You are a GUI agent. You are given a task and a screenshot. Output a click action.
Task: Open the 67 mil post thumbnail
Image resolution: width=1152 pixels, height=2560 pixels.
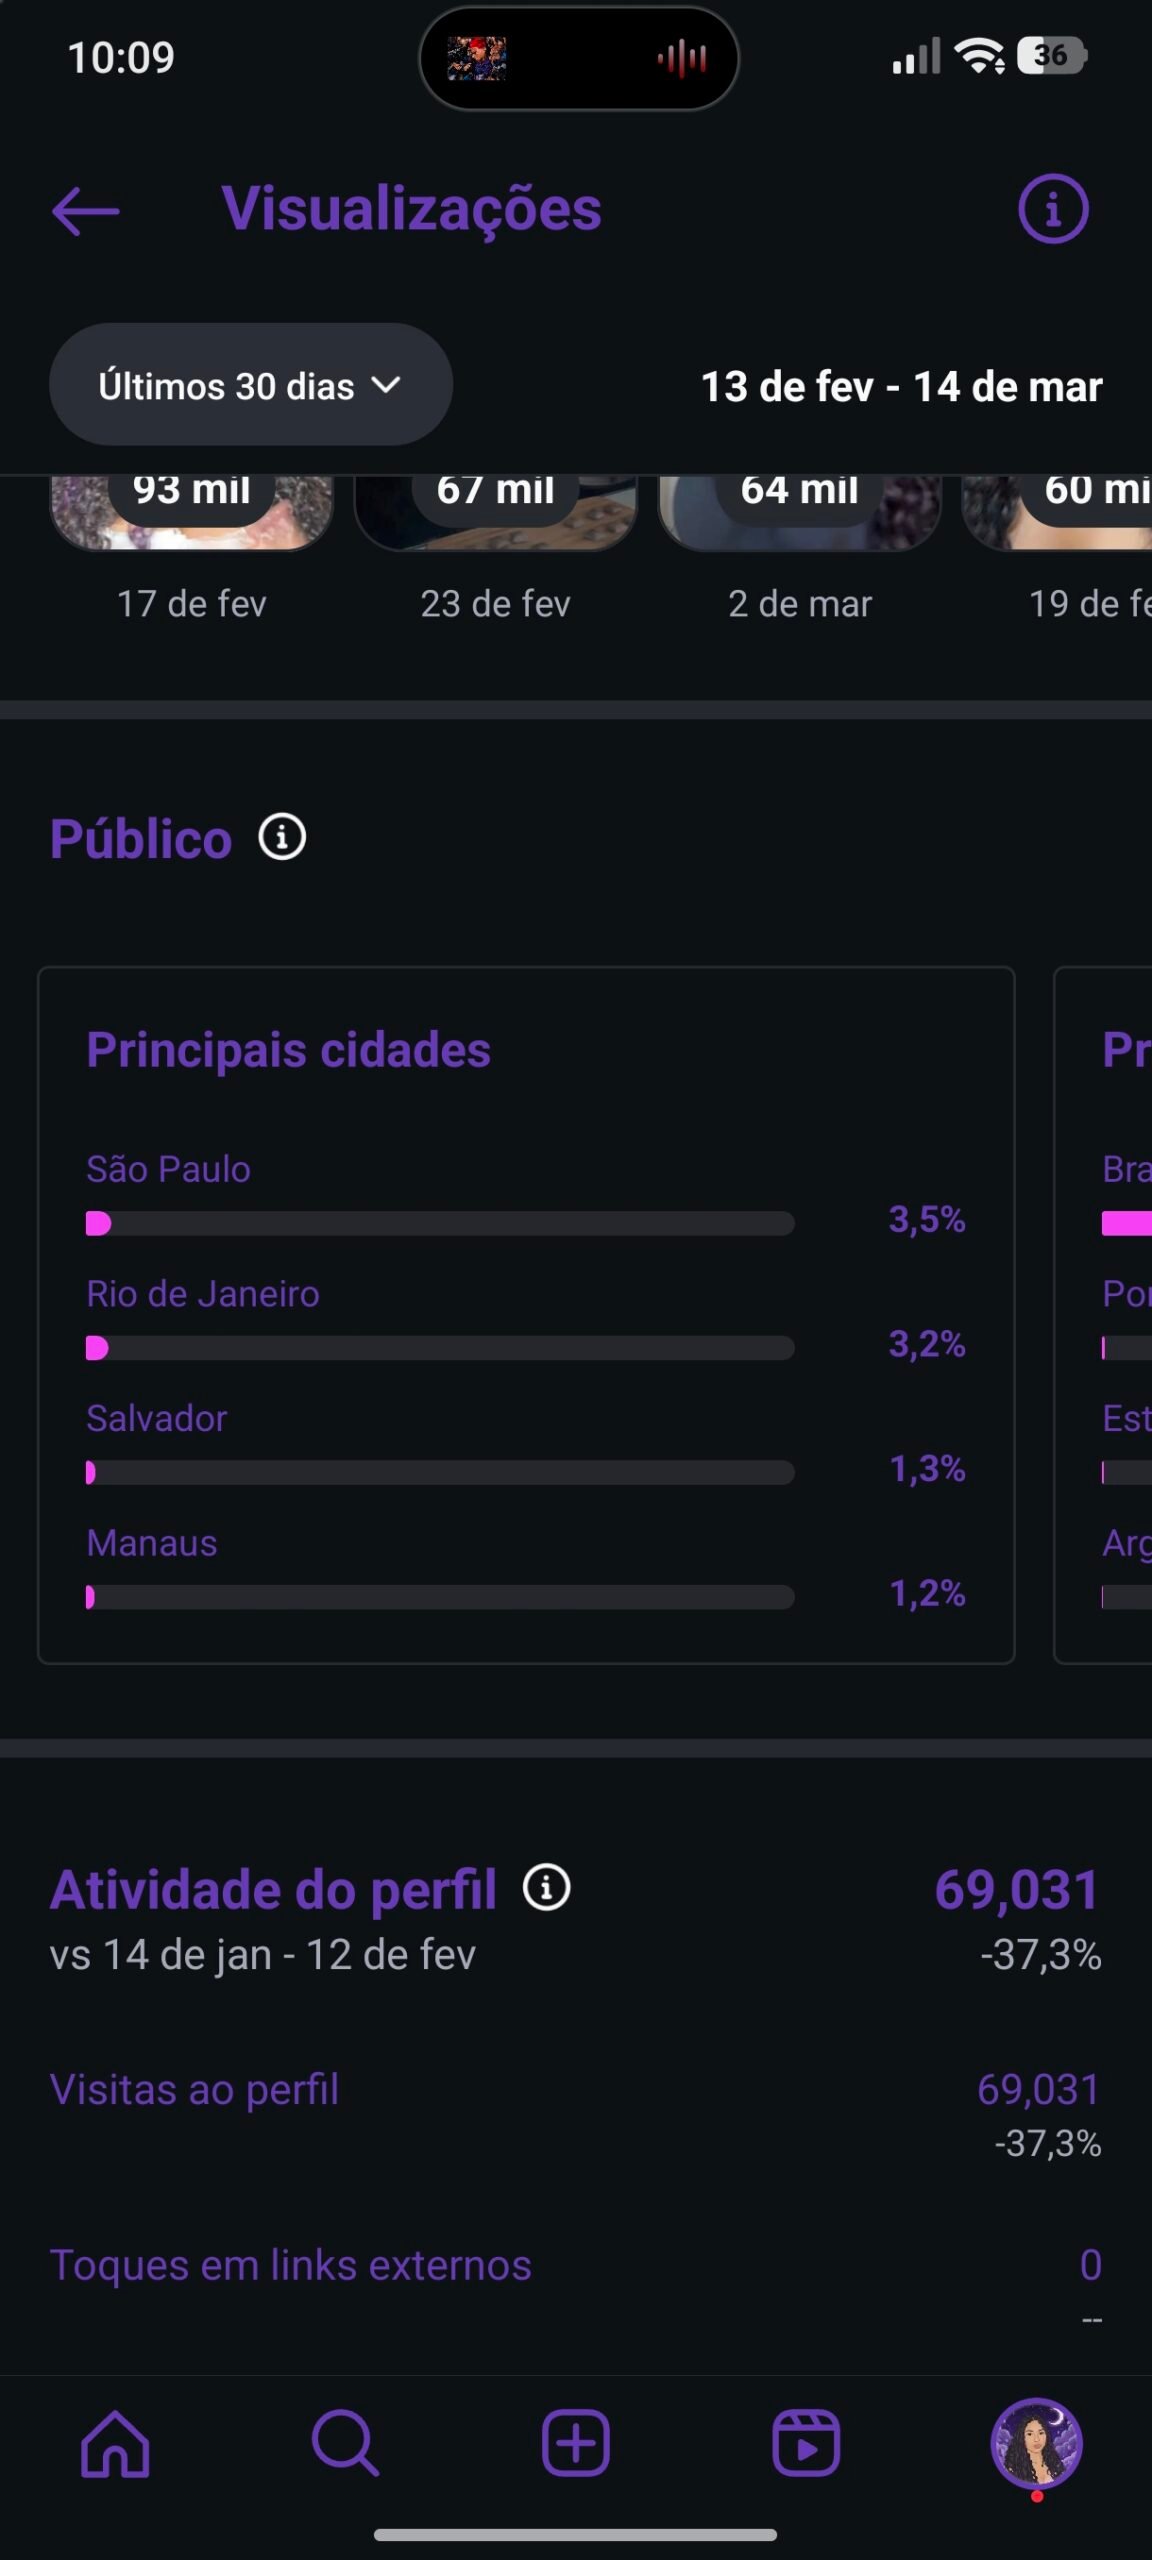pyautogui.click(x=496, y=512)
